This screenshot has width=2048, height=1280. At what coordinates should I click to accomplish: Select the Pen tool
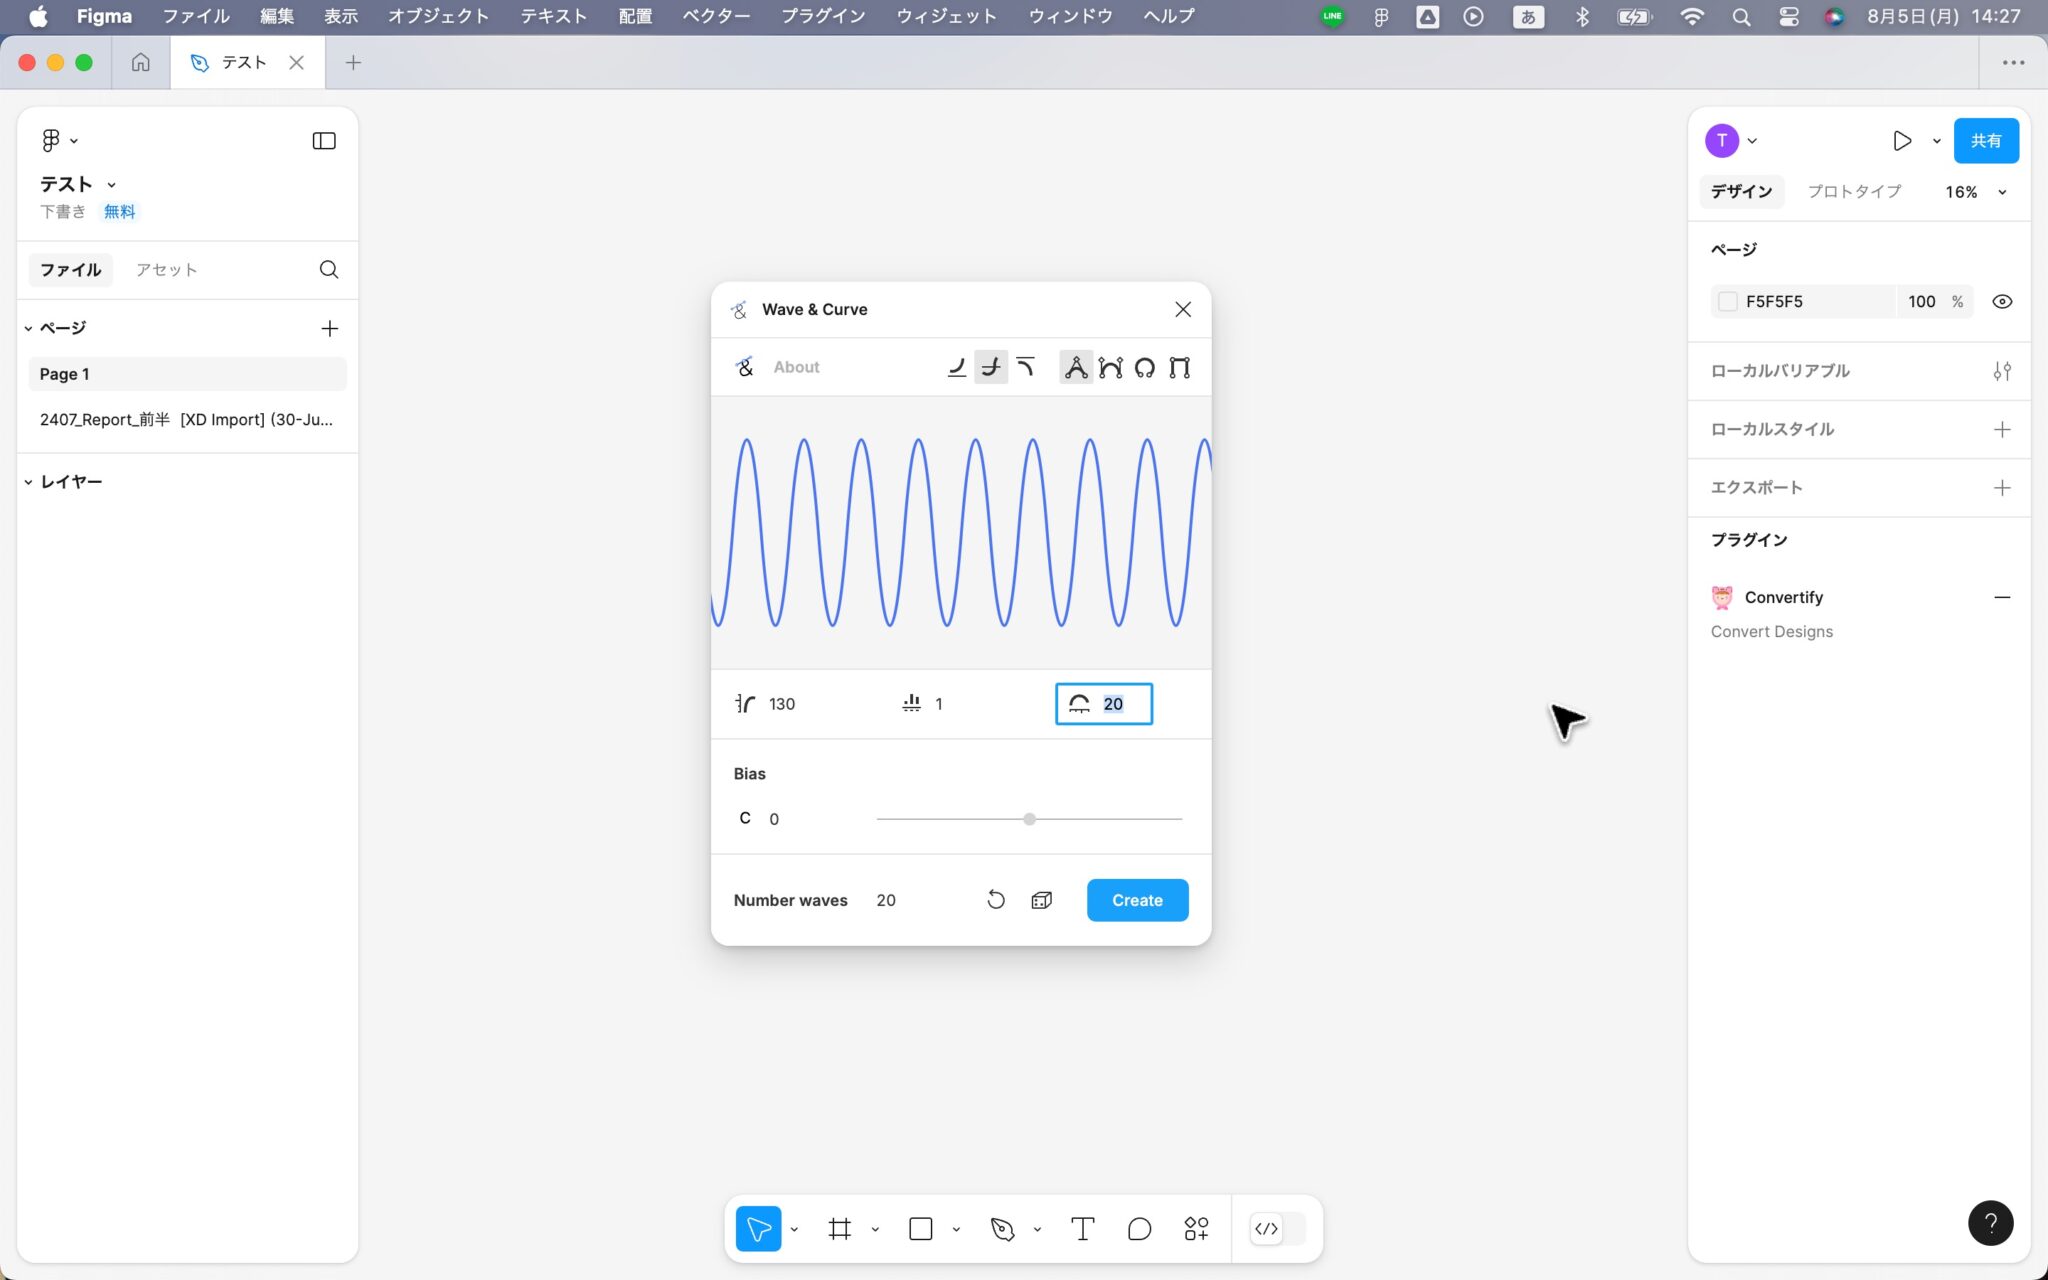[1002, 1229]
